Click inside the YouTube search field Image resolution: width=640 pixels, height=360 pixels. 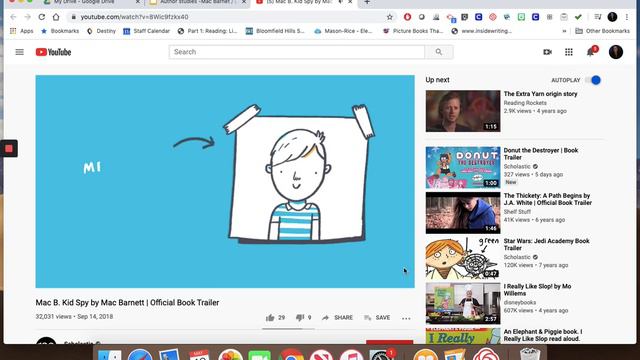point(297,52)
